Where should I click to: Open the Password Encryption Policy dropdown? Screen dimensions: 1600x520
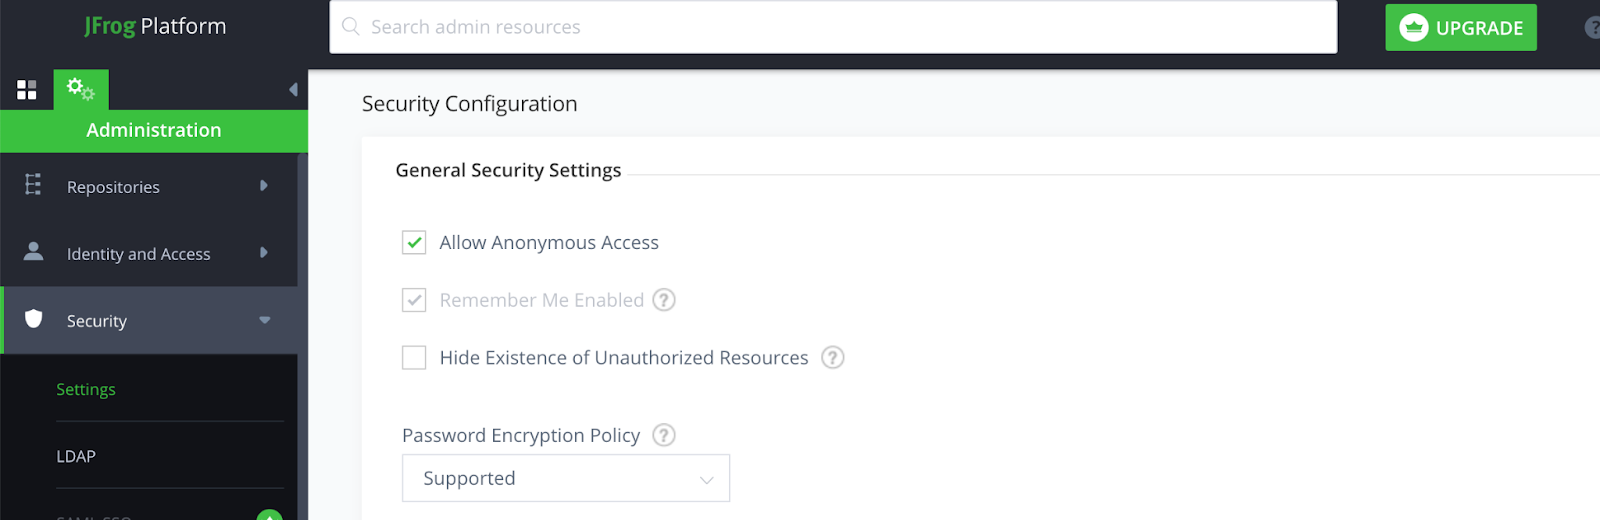(565, 478)
